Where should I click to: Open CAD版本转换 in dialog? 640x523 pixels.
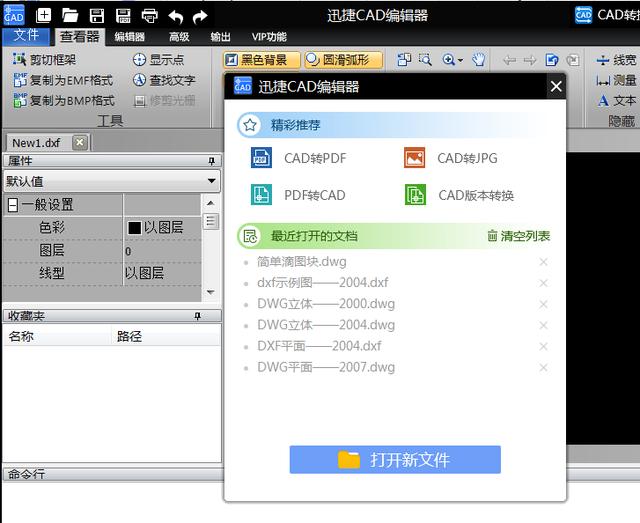click(459, 195)
